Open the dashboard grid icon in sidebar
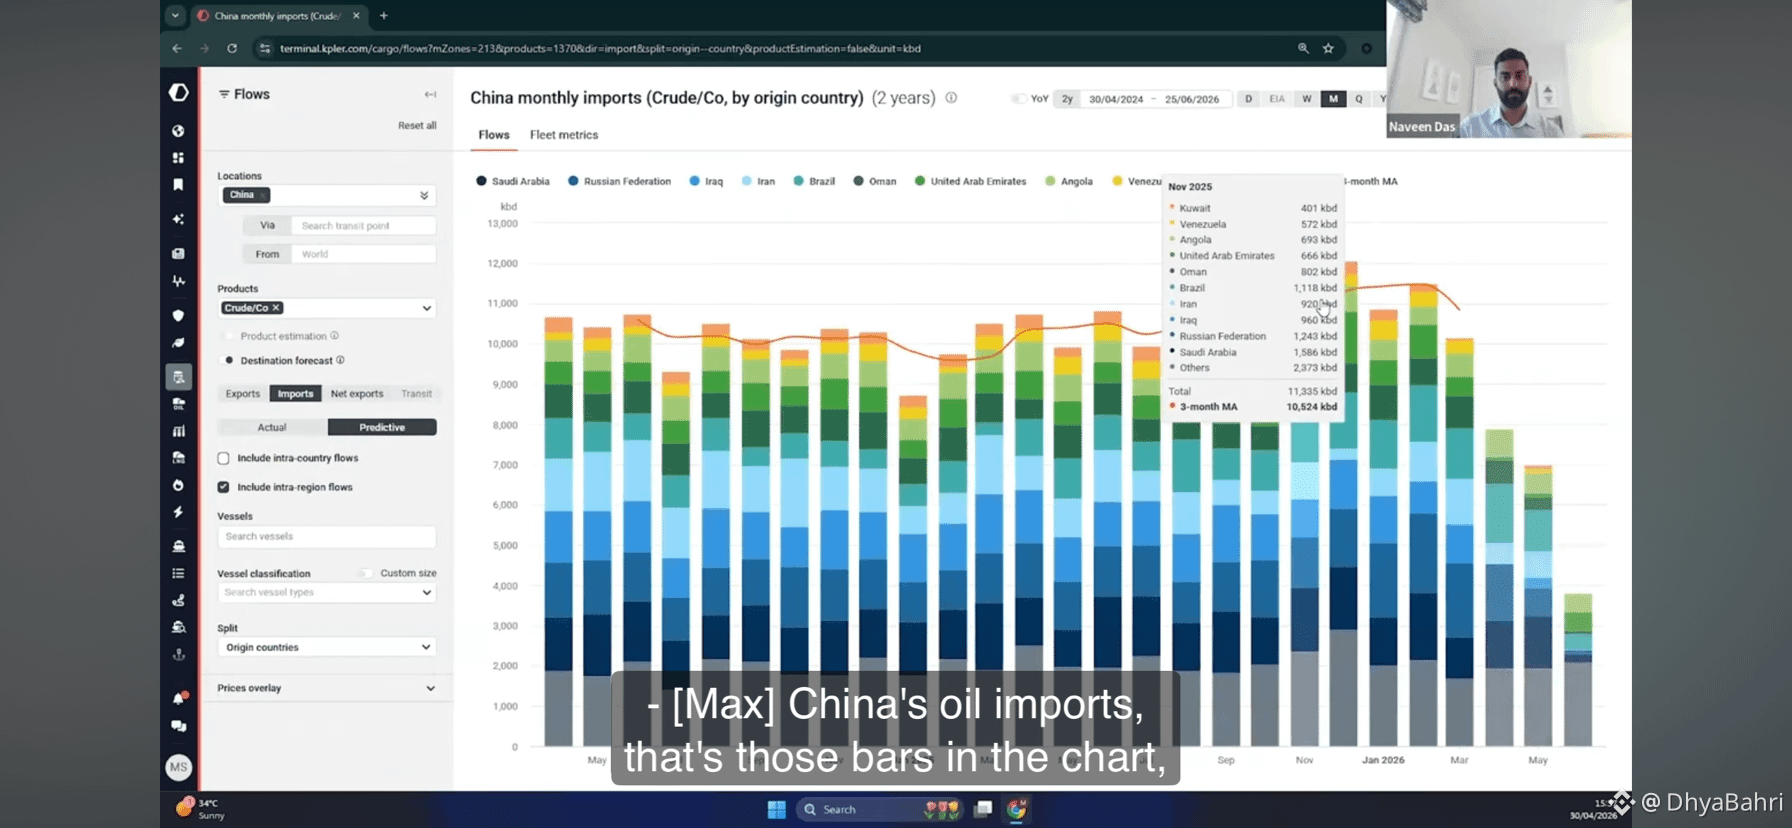The width and height of the screenshot is (1792, 828). [x=178, y=158]
